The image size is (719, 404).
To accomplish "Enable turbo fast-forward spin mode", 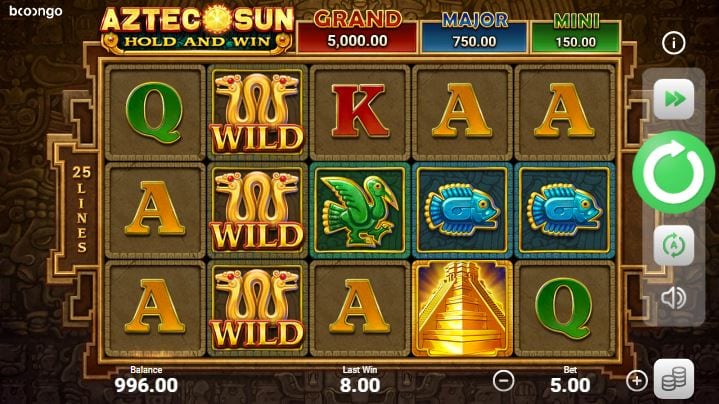I will [x=674, y=99].
